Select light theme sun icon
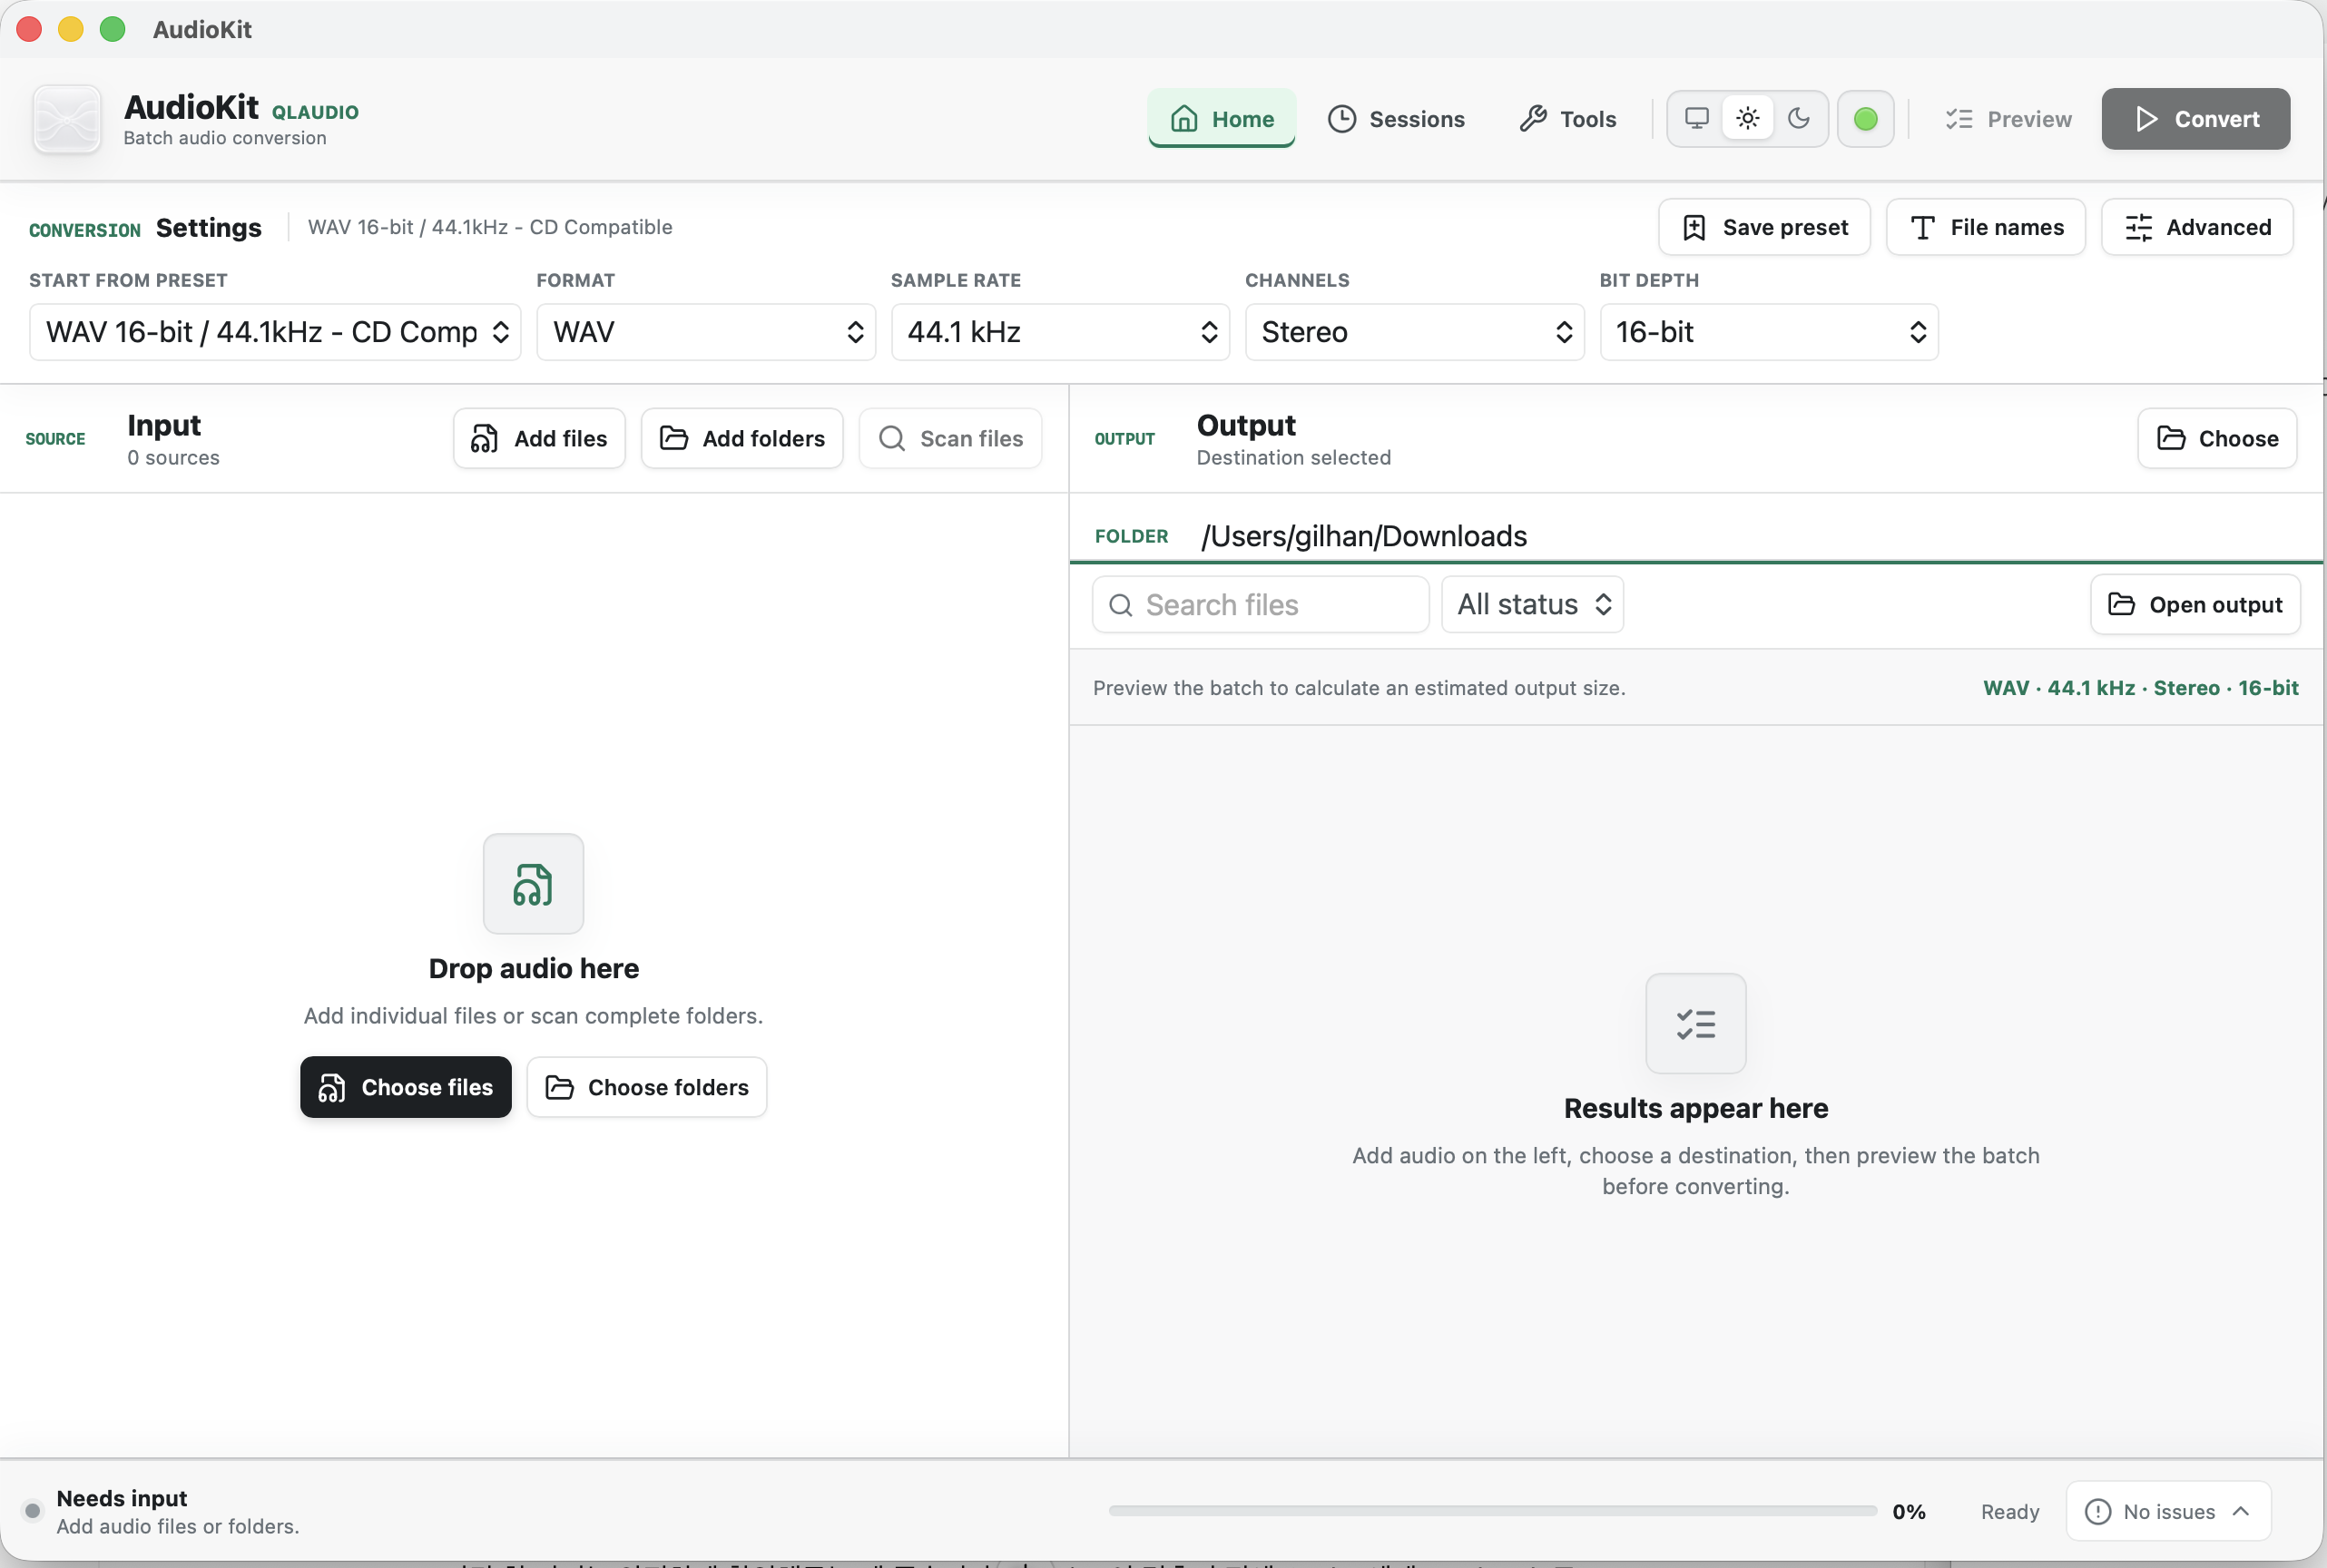2327x1568 pixels. click(x=1748, y=119)
